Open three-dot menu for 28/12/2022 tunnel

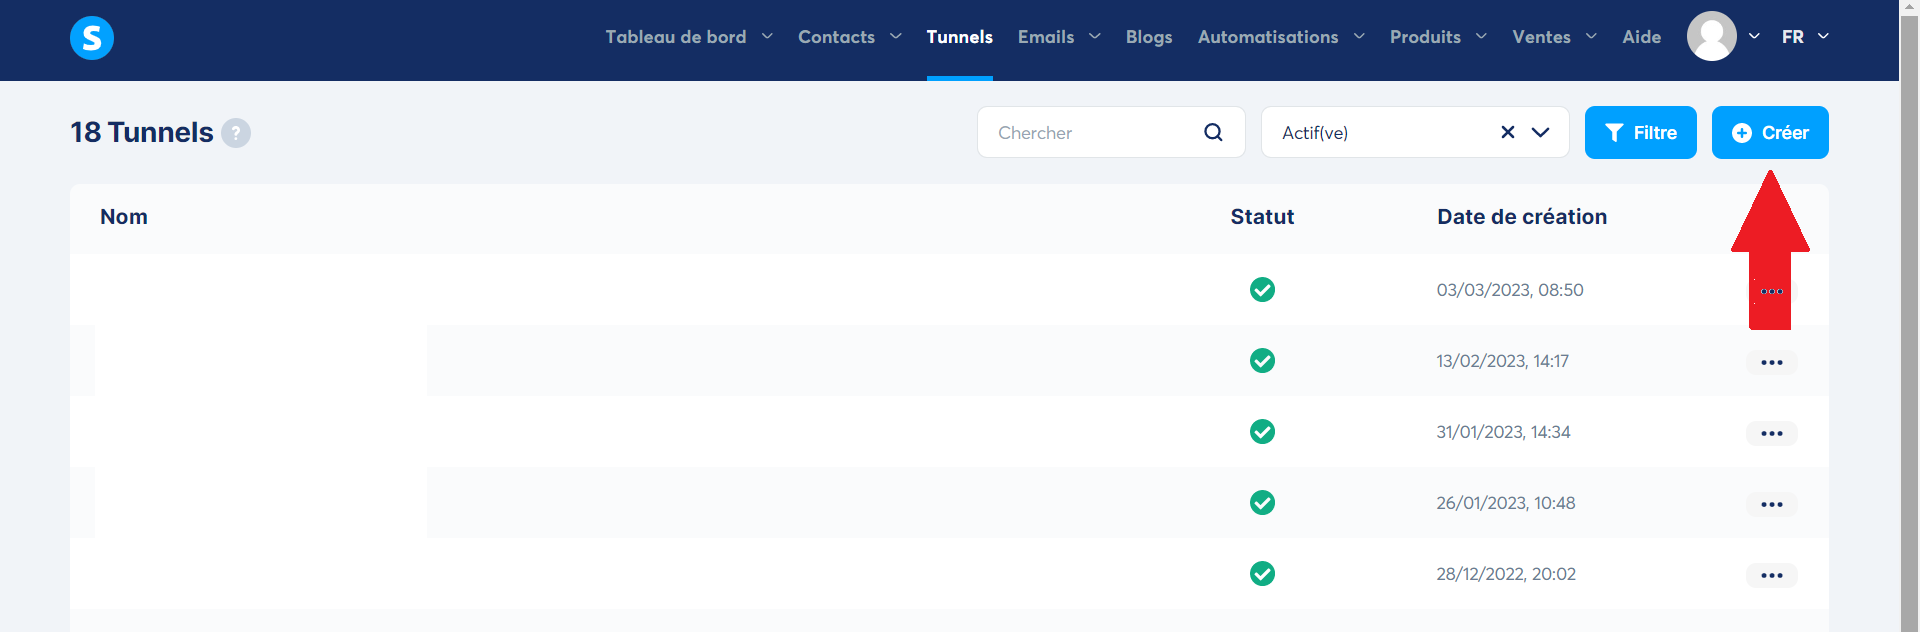1772,575
